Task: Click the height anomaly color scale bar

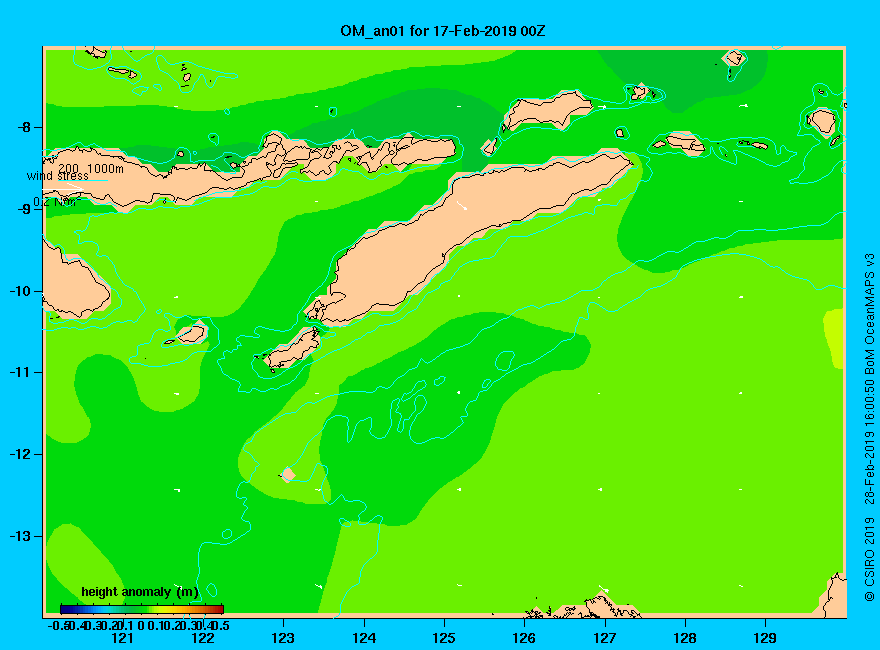Action: (x=142, y=609)
